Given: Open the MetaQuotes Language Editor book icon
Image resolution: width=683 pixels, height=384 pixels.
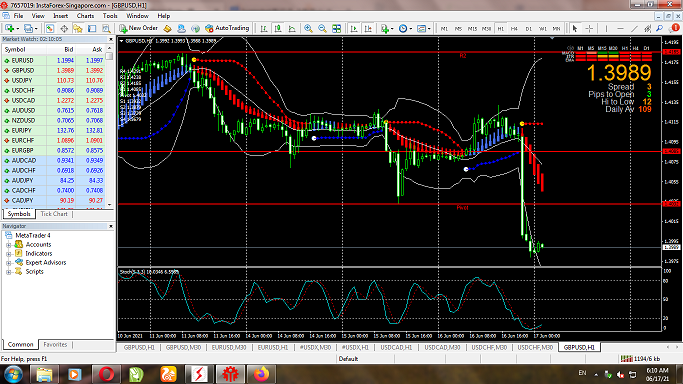Looking at the screenshot, I should 167,28.
